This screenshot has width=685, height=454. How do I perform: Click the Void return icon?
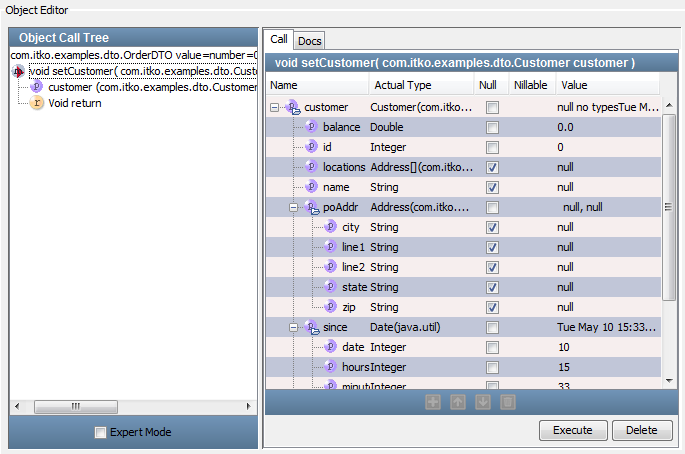pyautogui.click(x=37, y=104)
